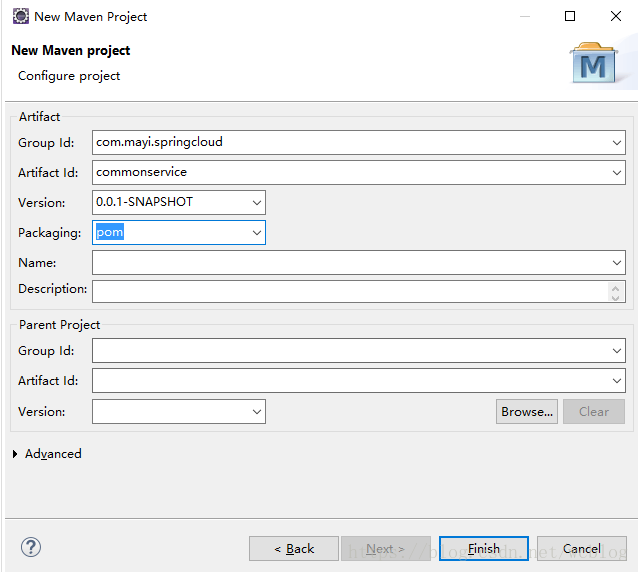Open the Artifact Id dropdown arrow under Artifact
Image resolution: width=639 pixels, height=572 pixels.
617,173
